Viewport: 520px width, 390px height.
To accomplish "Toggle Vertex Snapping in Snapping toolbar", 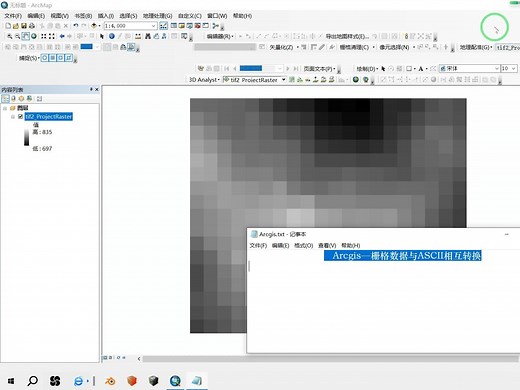I will (60, 58).
